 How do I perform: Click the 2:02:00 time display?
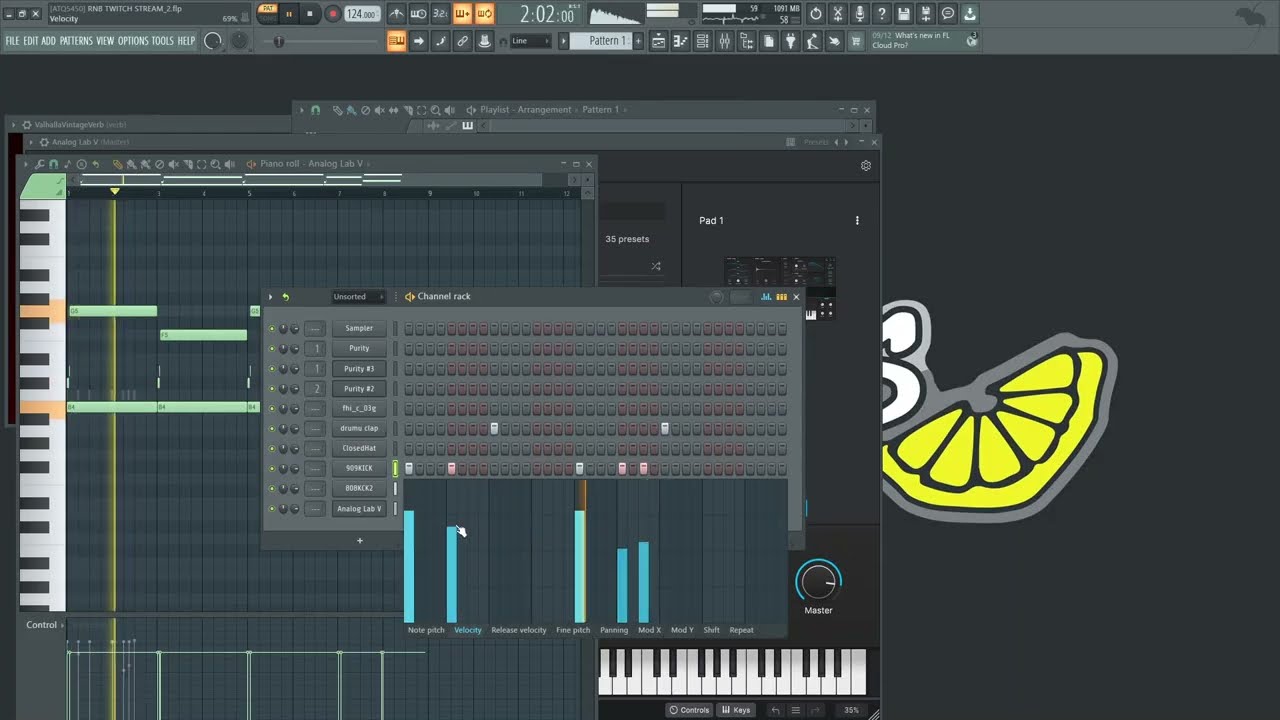[547, 14]
